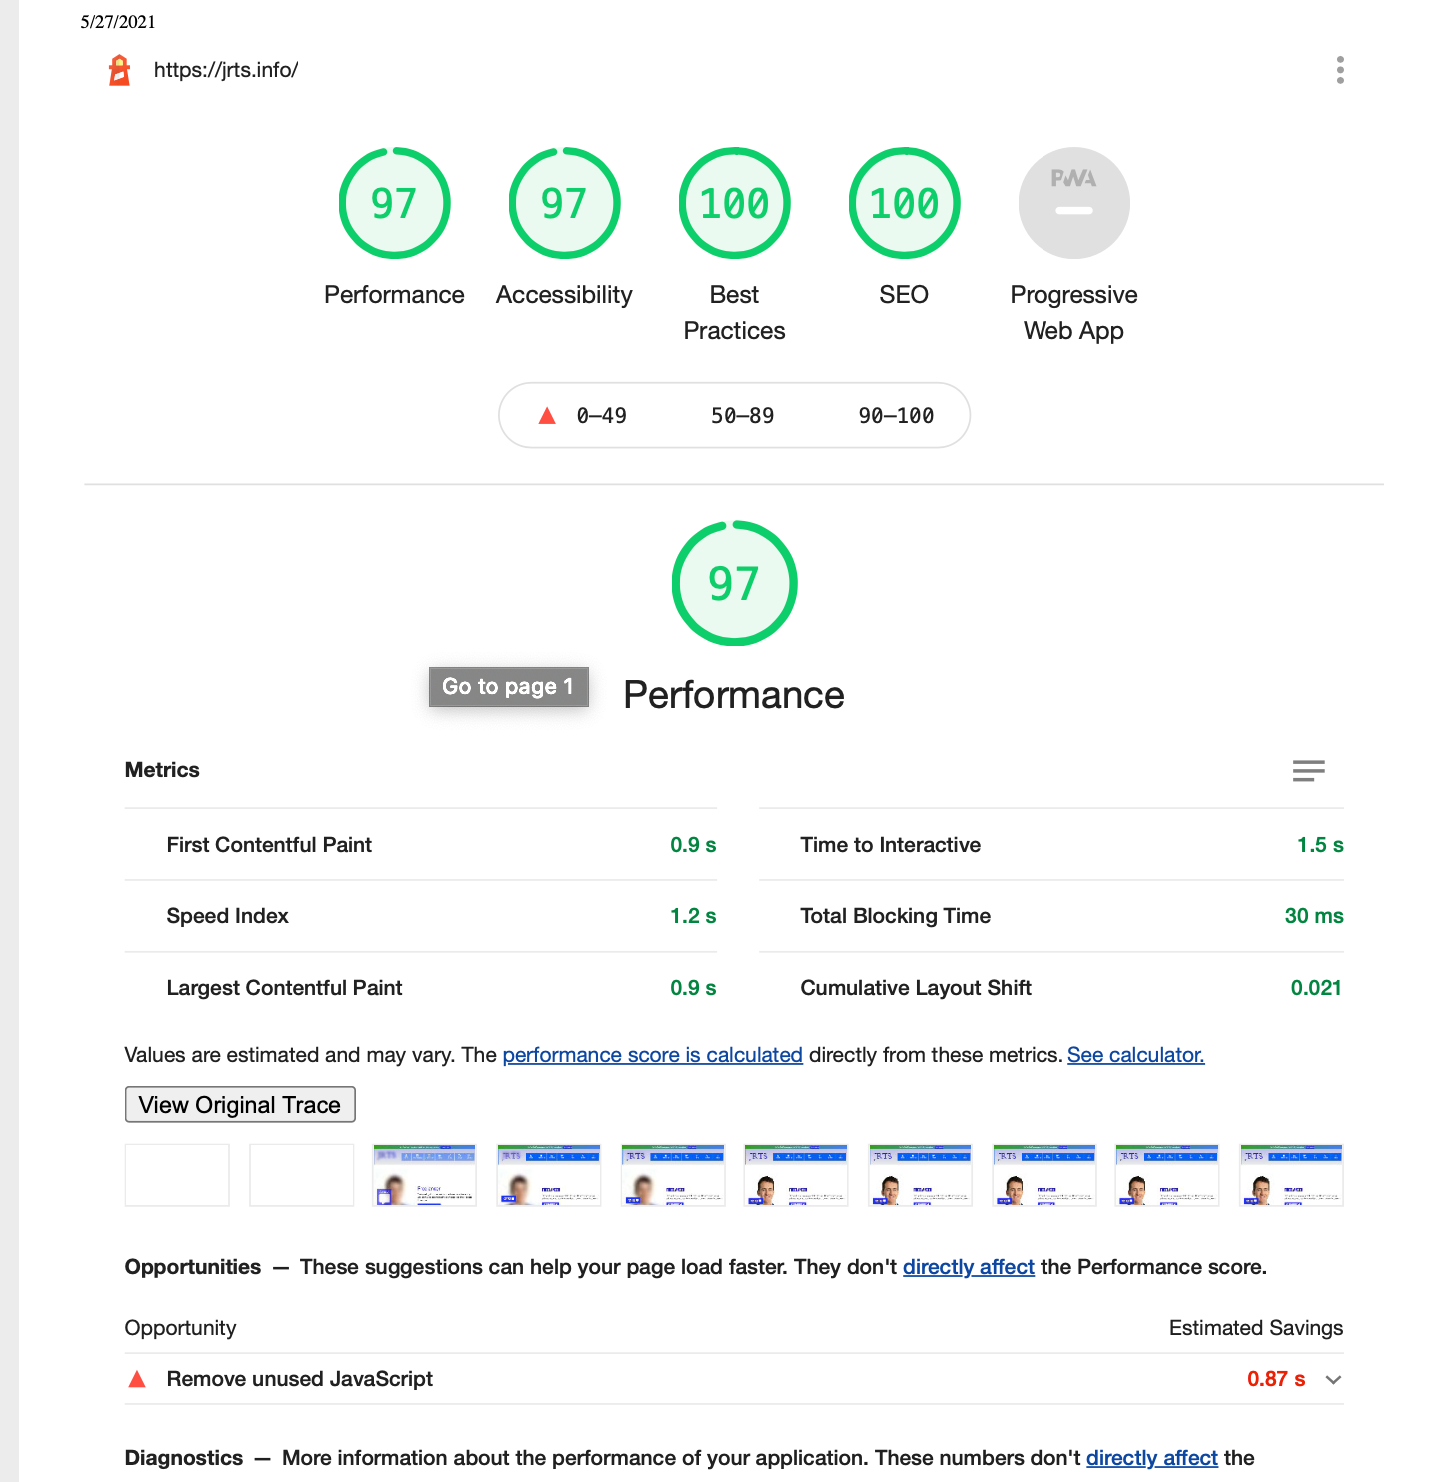Open the directly affect link in Diagnostics

[1152, 1458]
